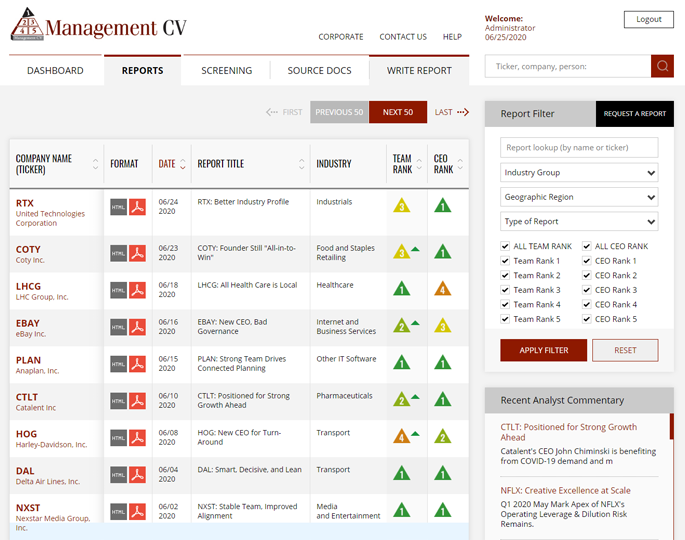Open the Corporate menu link
This screenshot has width=685, height=540.
(341, 37)
